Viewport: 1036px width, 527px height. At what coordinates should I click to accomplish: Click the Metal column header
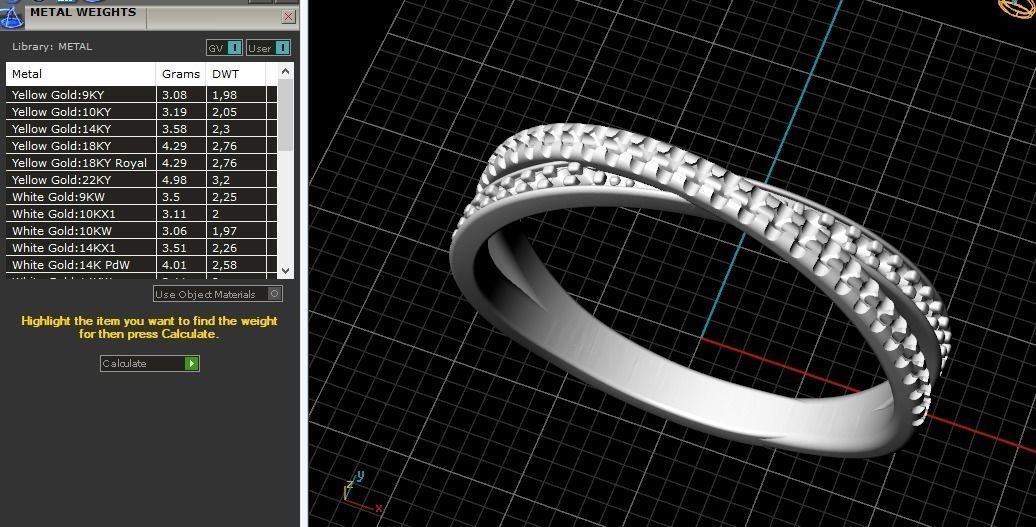pos(81,74)
